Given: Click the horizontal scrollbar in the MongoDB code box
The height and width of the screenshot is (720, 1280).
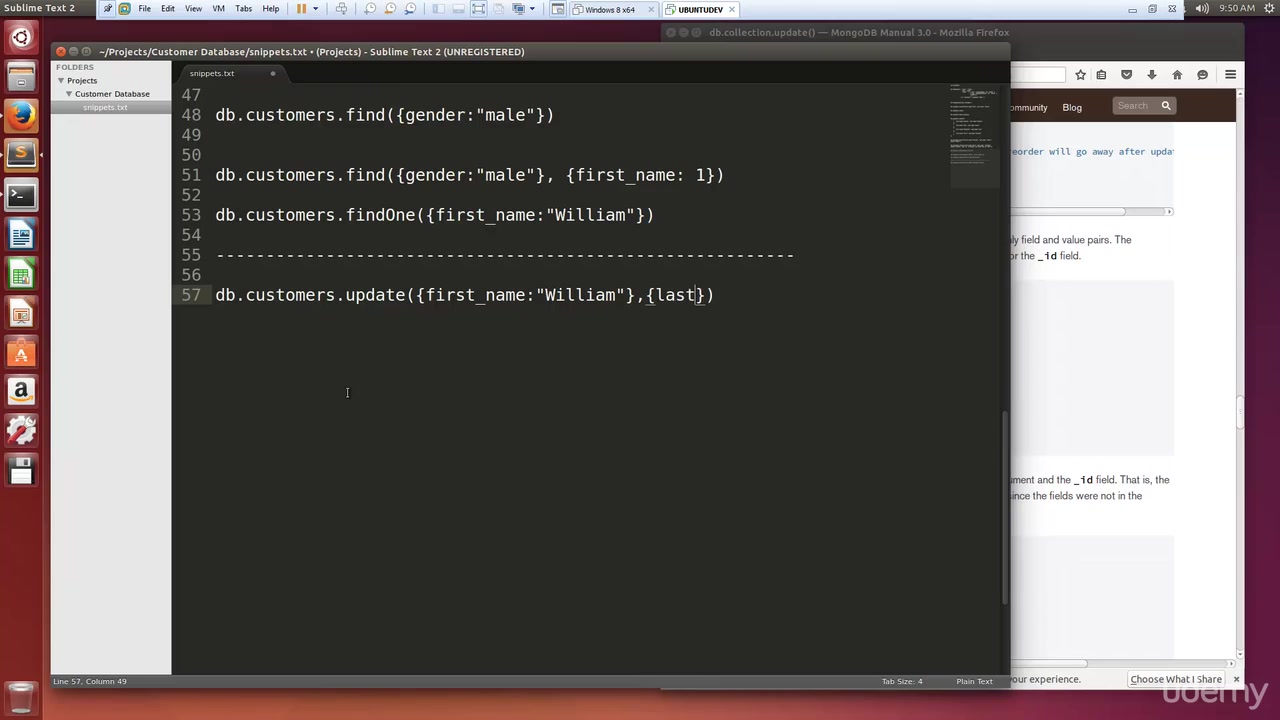Looking at the screenshot, I should pos(1091,211).
